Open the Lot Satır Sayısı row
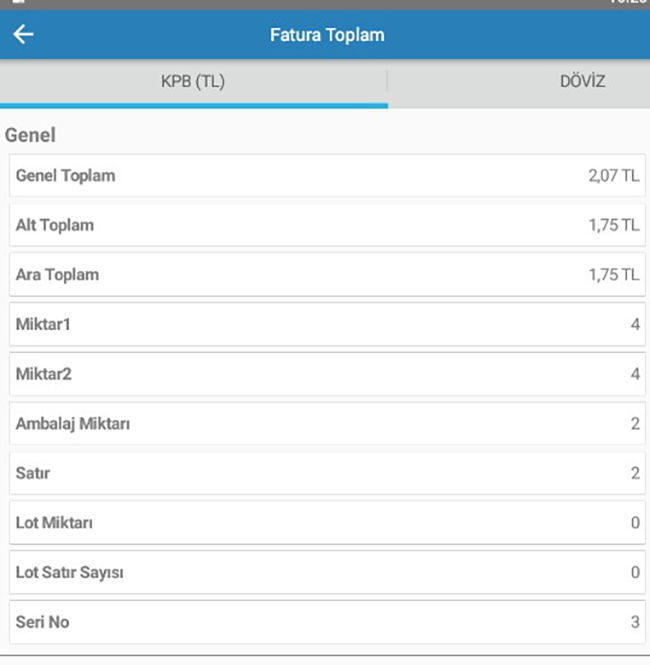Image resolution: width=650 pixels, height=665 pixels. pyautogui.click(x=327, y=573)
